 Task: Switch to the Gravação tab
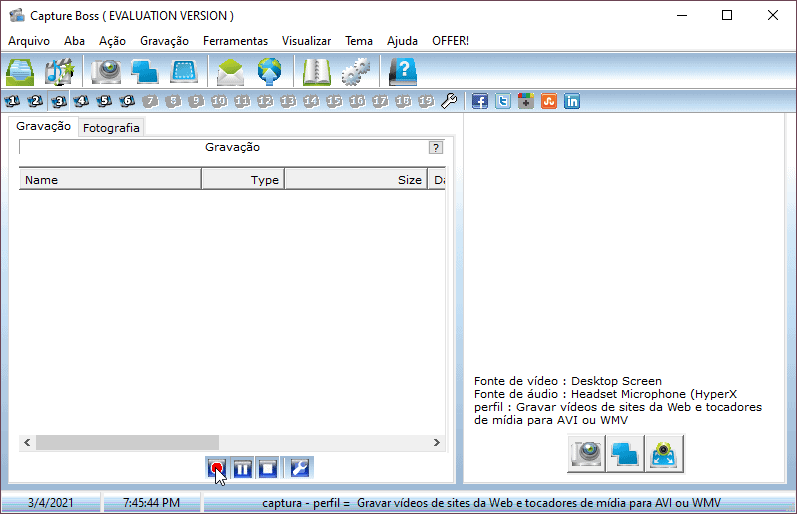click(x=43, y=126)
